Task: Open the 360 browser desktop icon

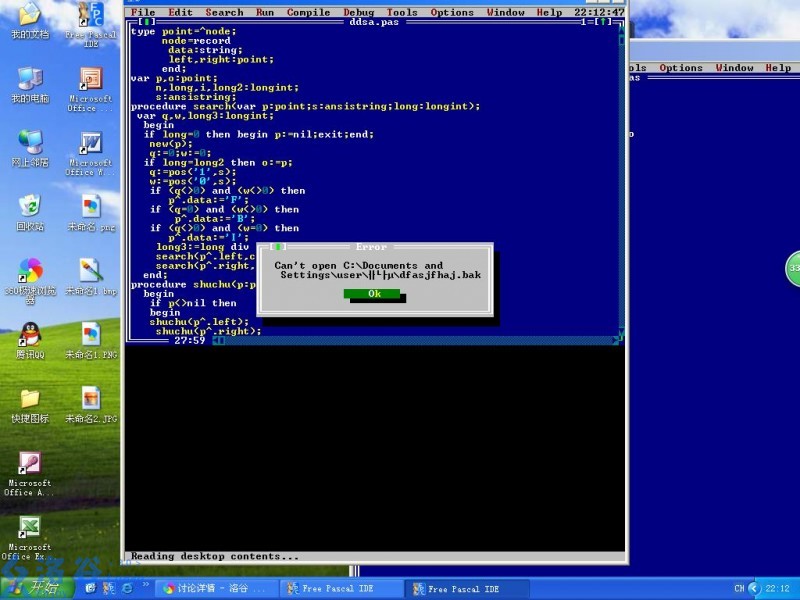Action: [x=30, y=275]
